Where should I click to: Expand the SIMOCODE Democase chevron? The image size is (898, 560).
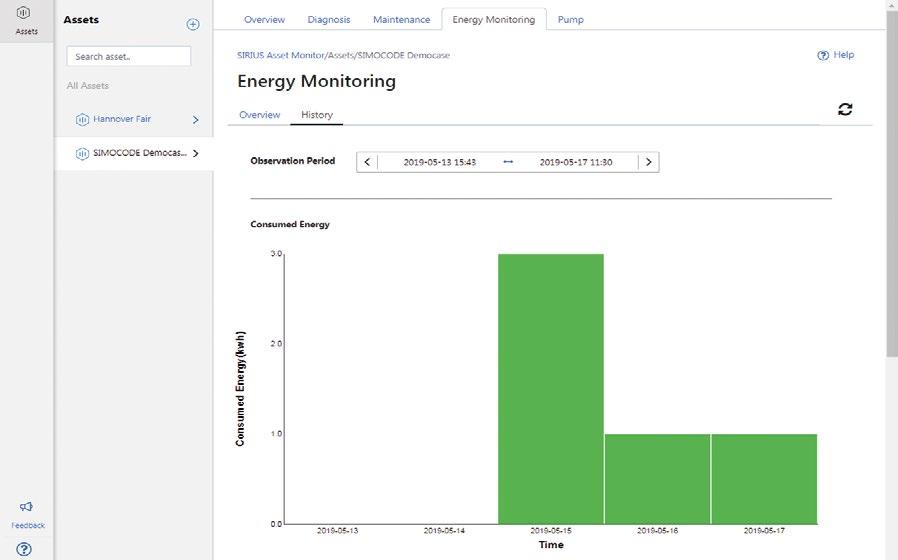196,153
